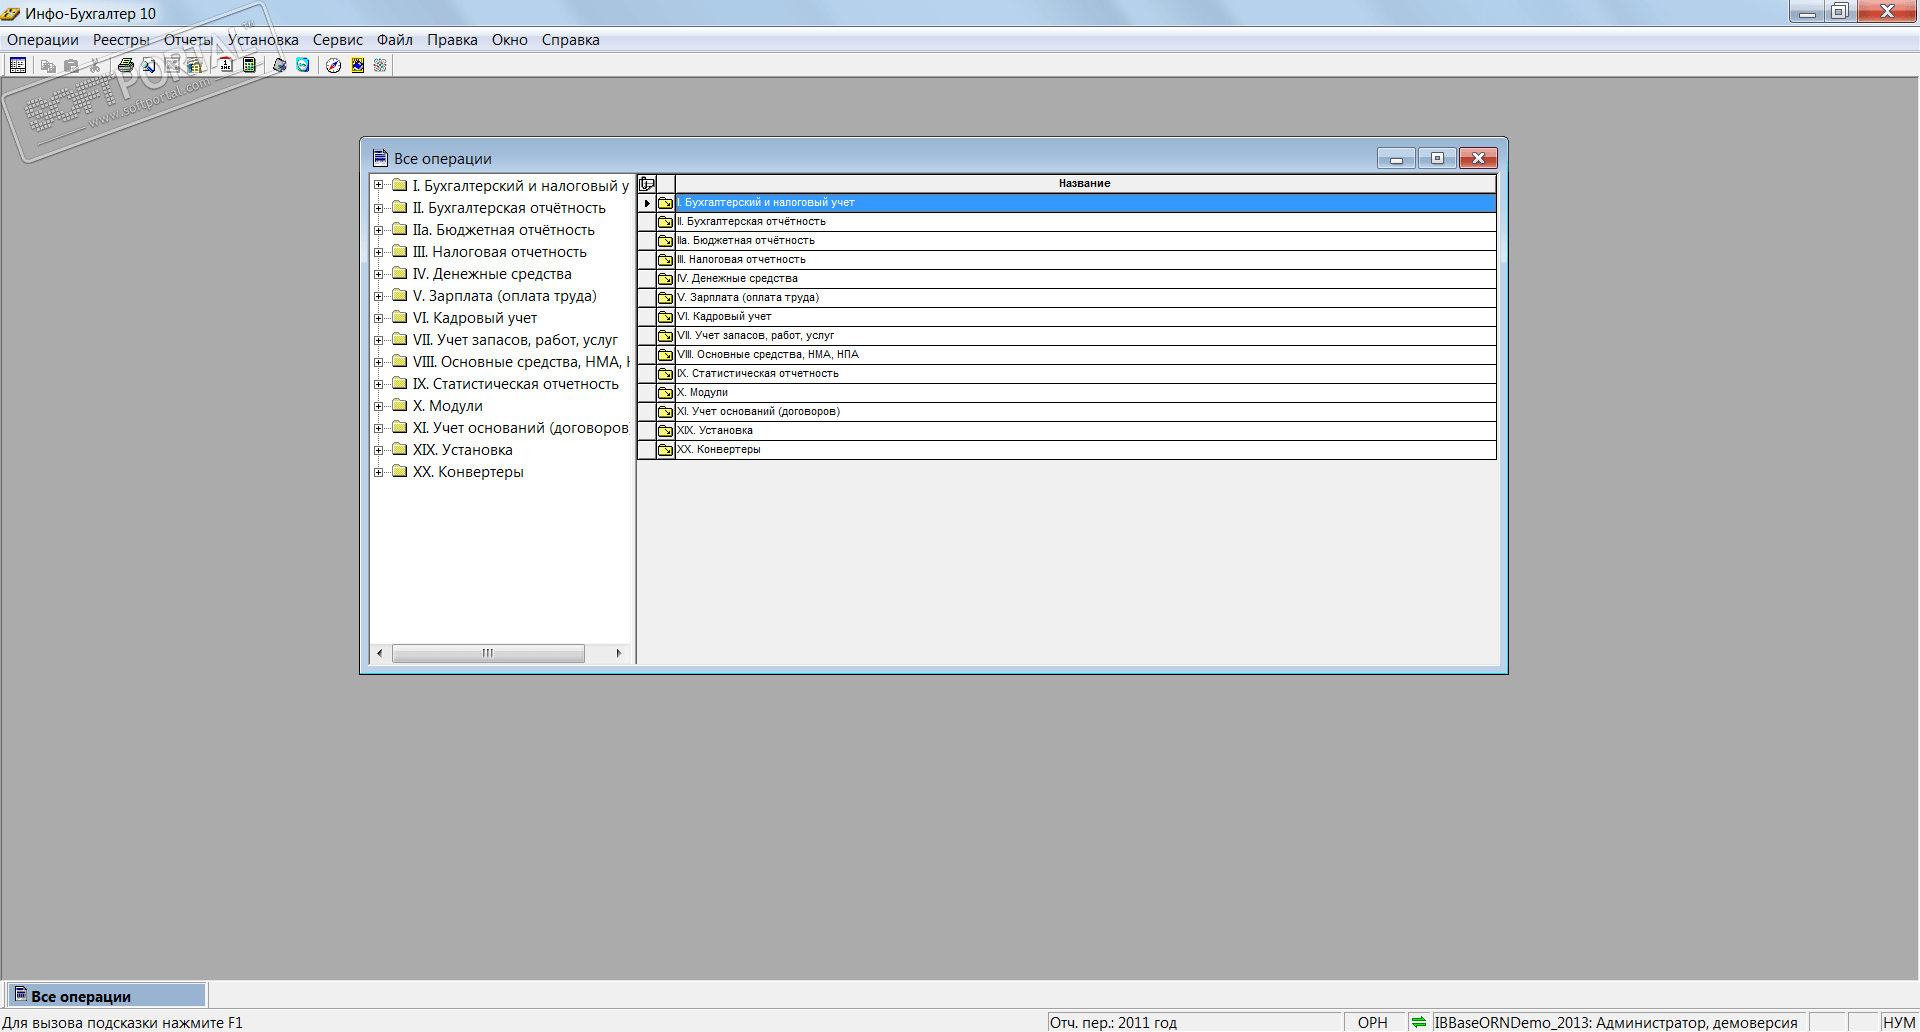Click folder icon of grid row 'X. Модули'
Viewport: 1920px width, 1032px height.
click(665, 393)
